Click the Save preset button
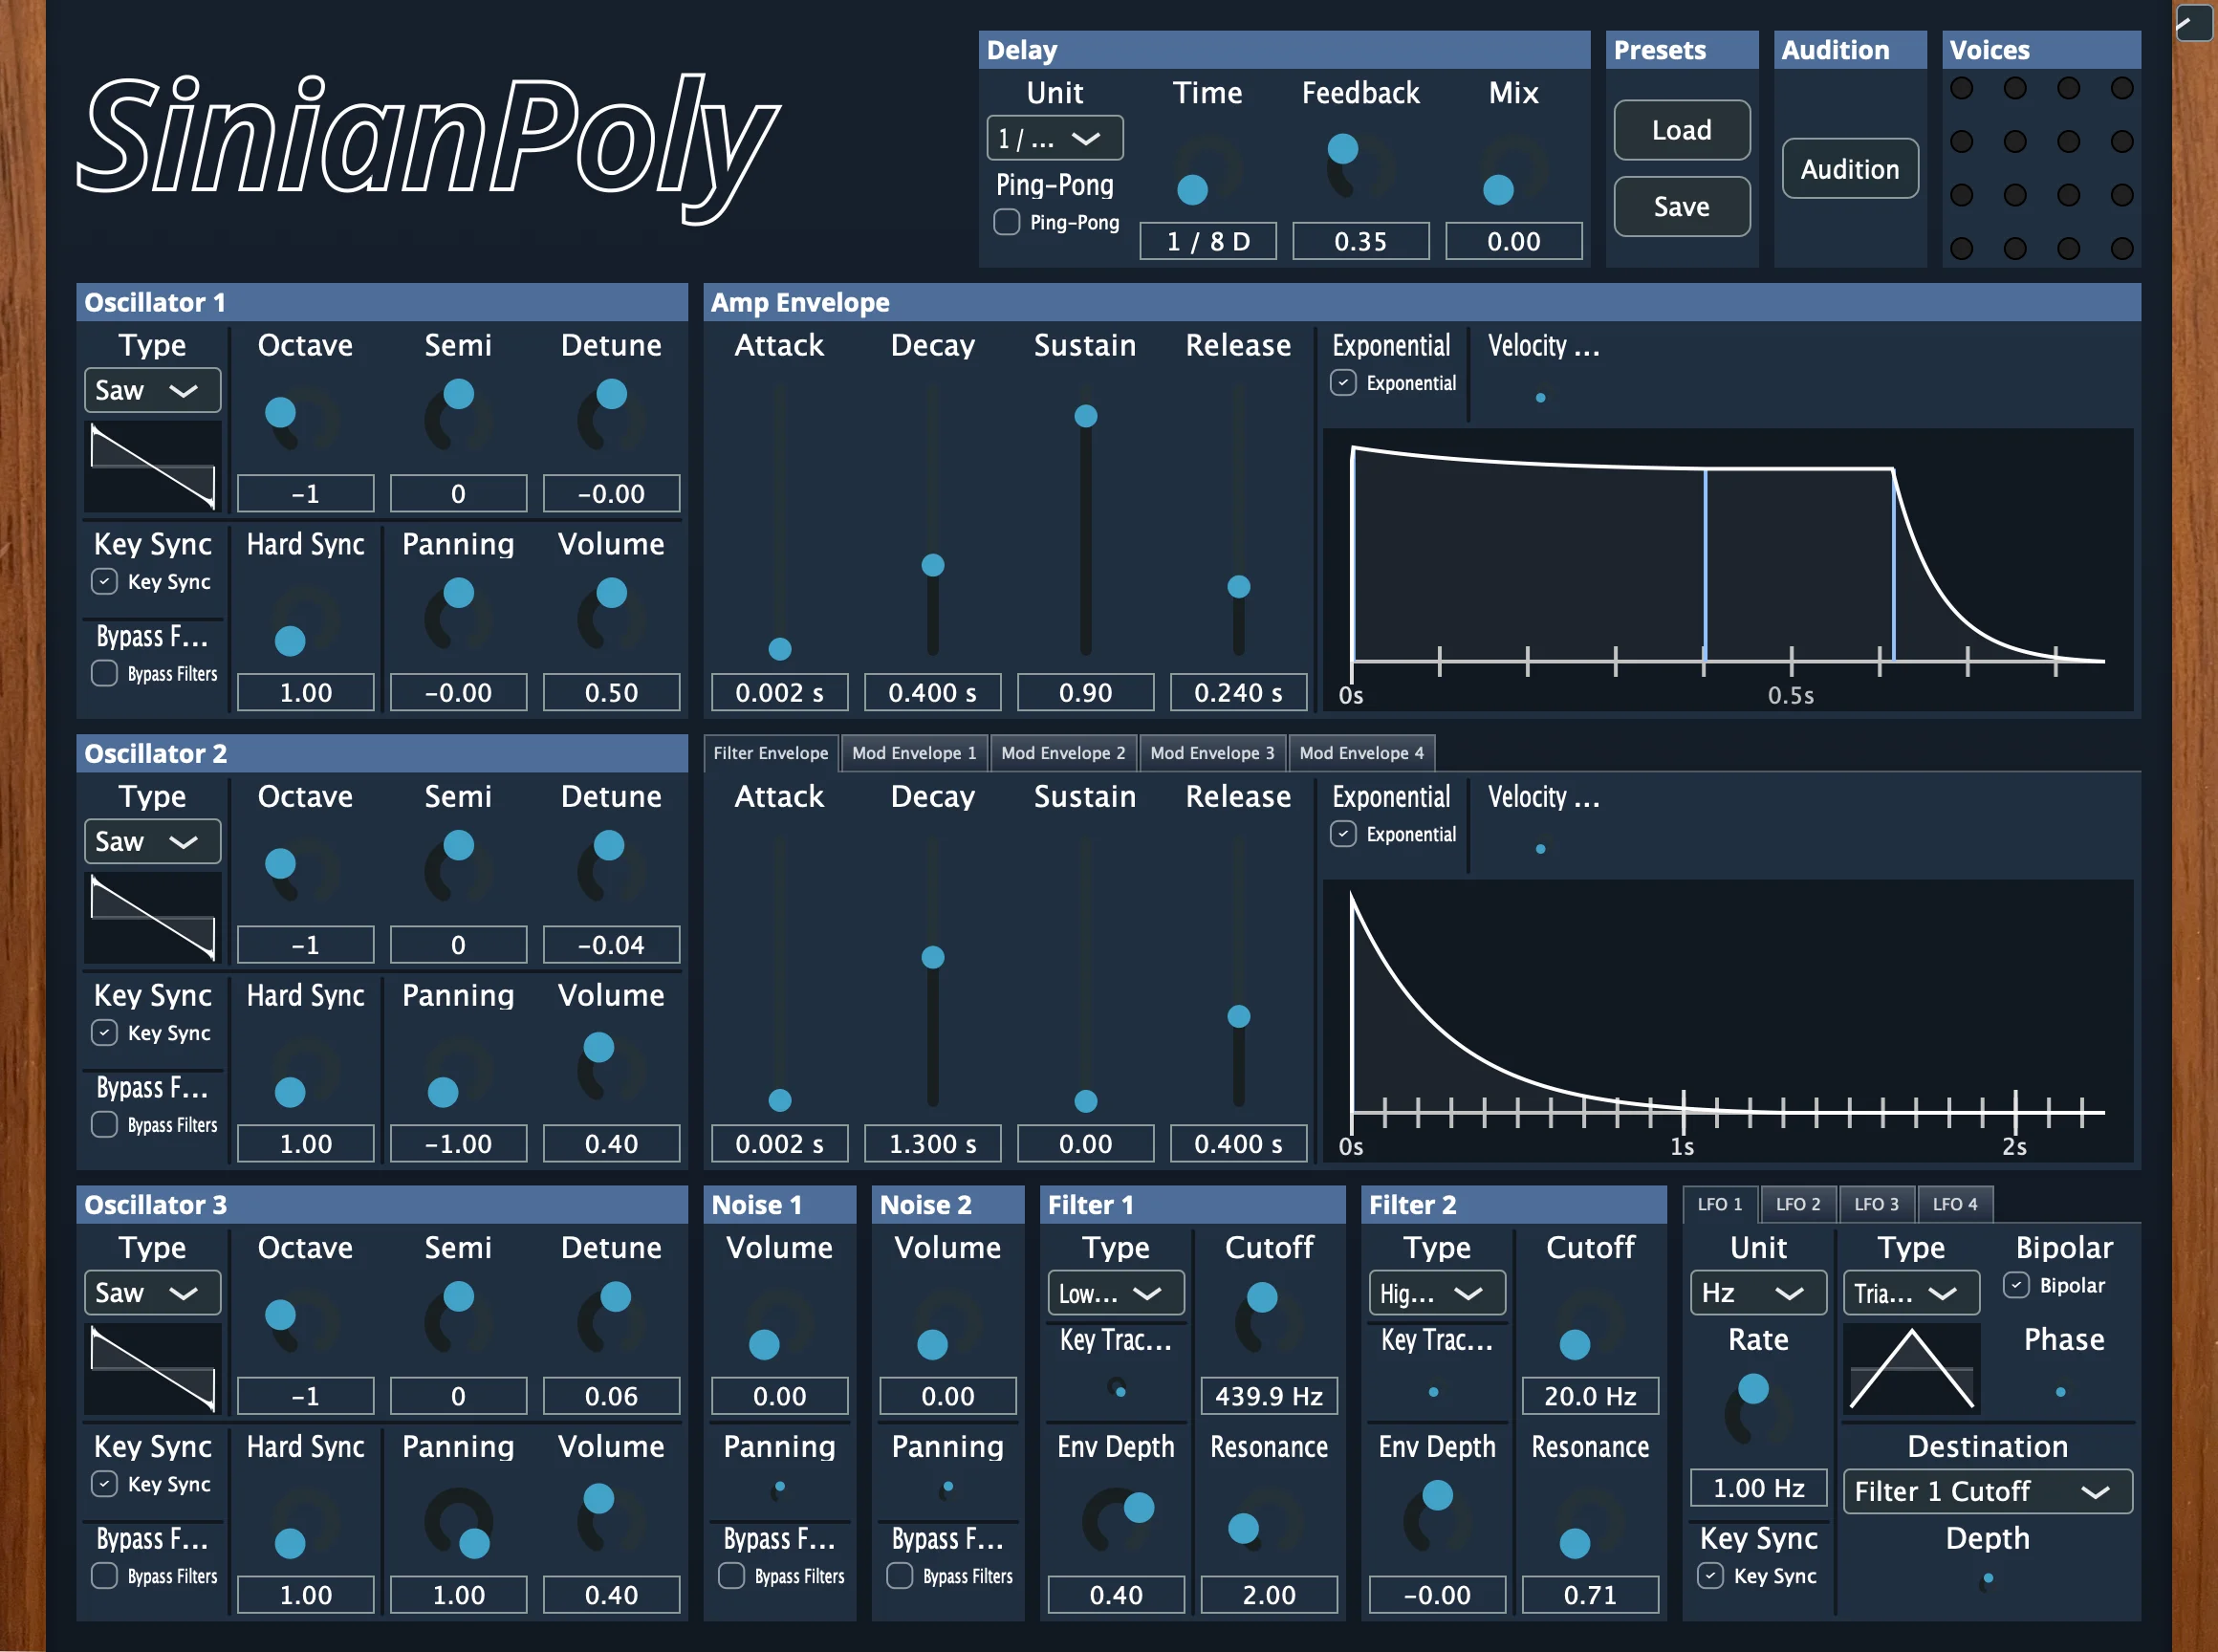This screenshot has width=2218, height=1652. pos(1681,206)
